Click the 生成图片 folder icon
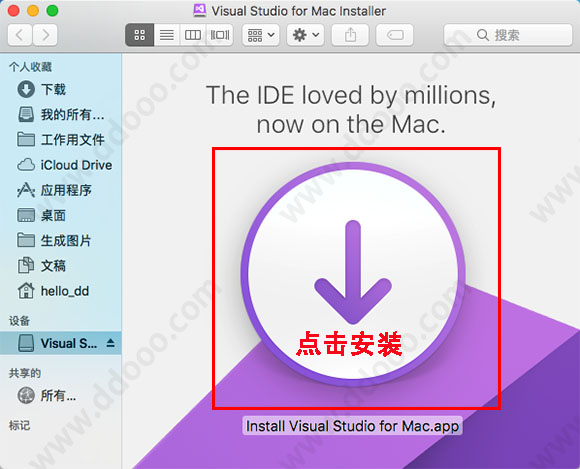The image size is (580, 469). pos(26,240)
